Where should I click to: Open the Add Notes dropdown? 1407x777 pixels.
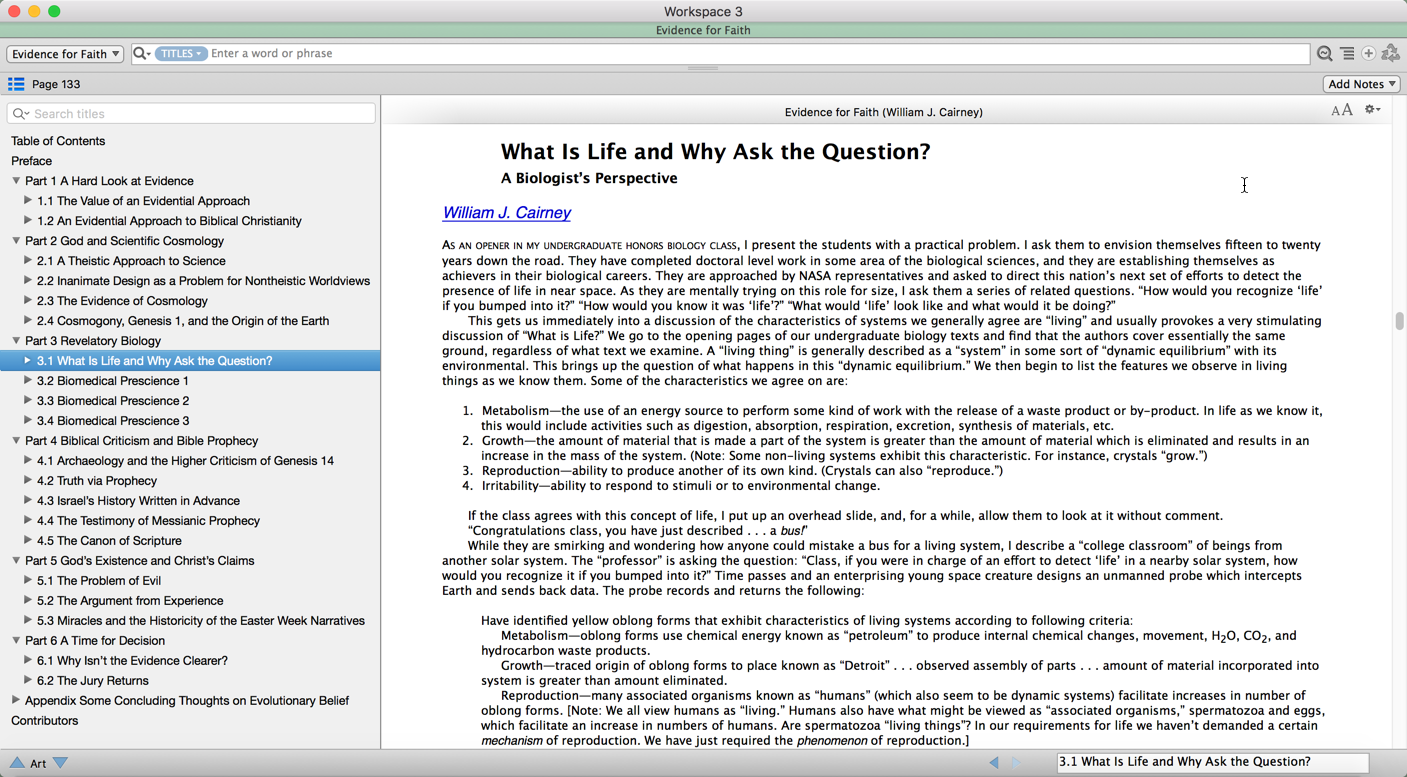point(1361,84)
